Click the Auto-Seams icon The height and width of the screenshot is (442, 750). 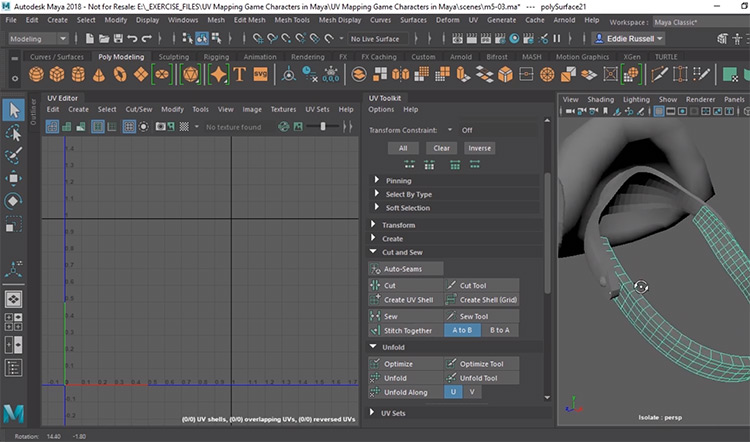pyautogui.click(x=375, y=269)
